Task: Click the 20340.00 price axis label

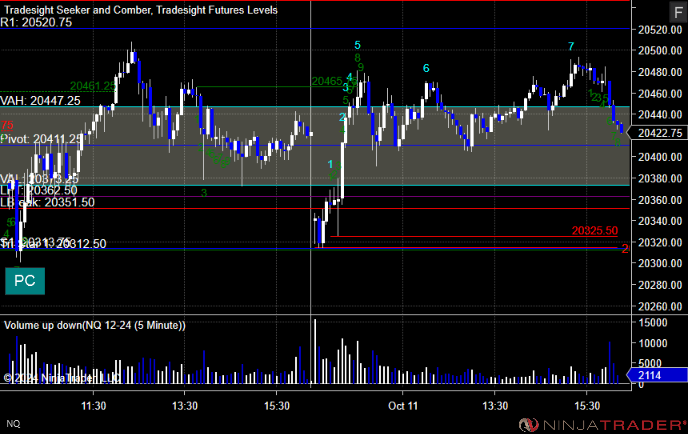Action: 660,221
